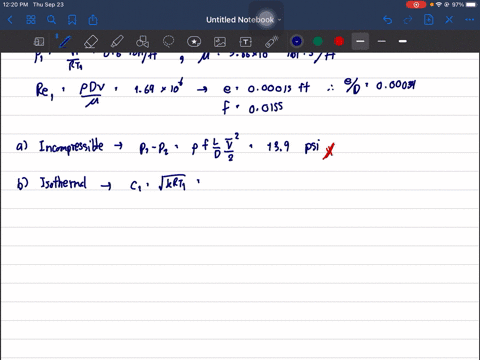Open the Elements sticker tool

coord(194,42)
